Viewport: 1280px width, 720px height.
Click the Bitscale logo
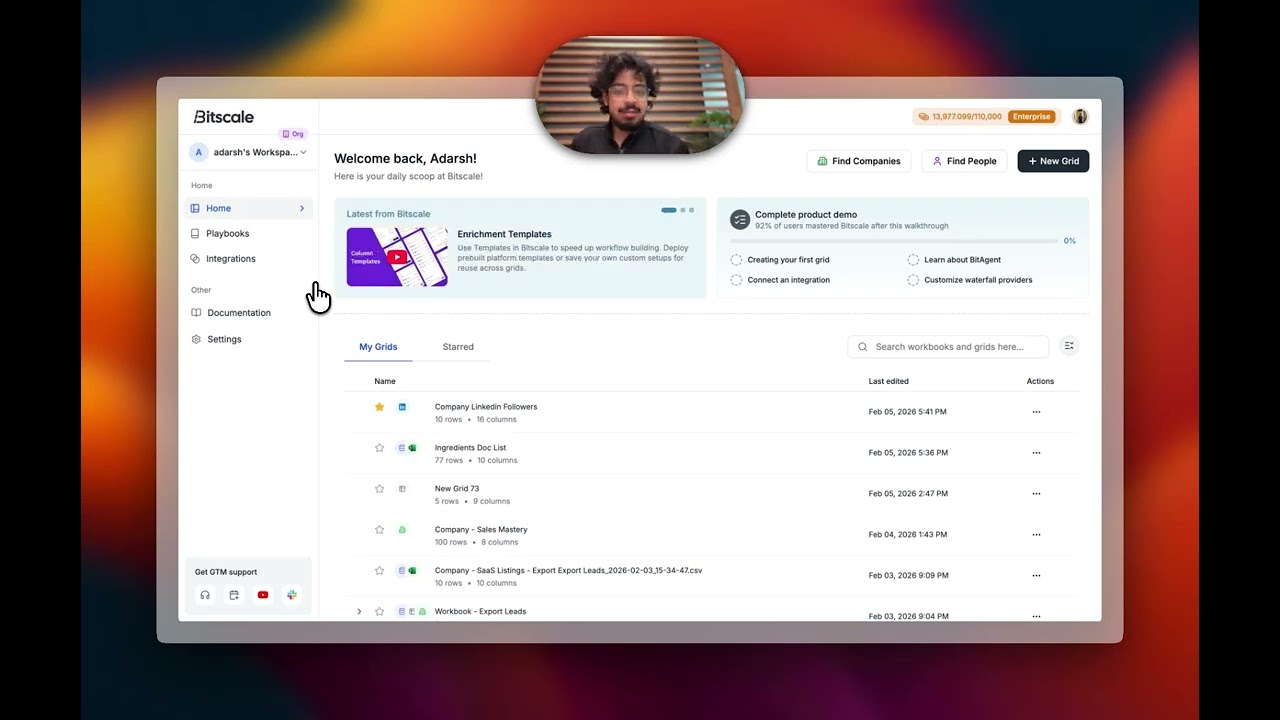point(223,116)
